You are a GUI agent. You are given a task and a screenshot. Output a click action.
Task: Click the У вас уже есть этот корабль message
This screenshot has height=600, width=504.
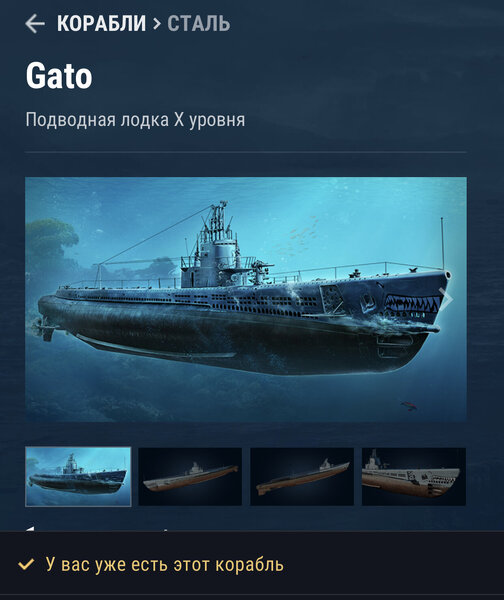point(165,565)
